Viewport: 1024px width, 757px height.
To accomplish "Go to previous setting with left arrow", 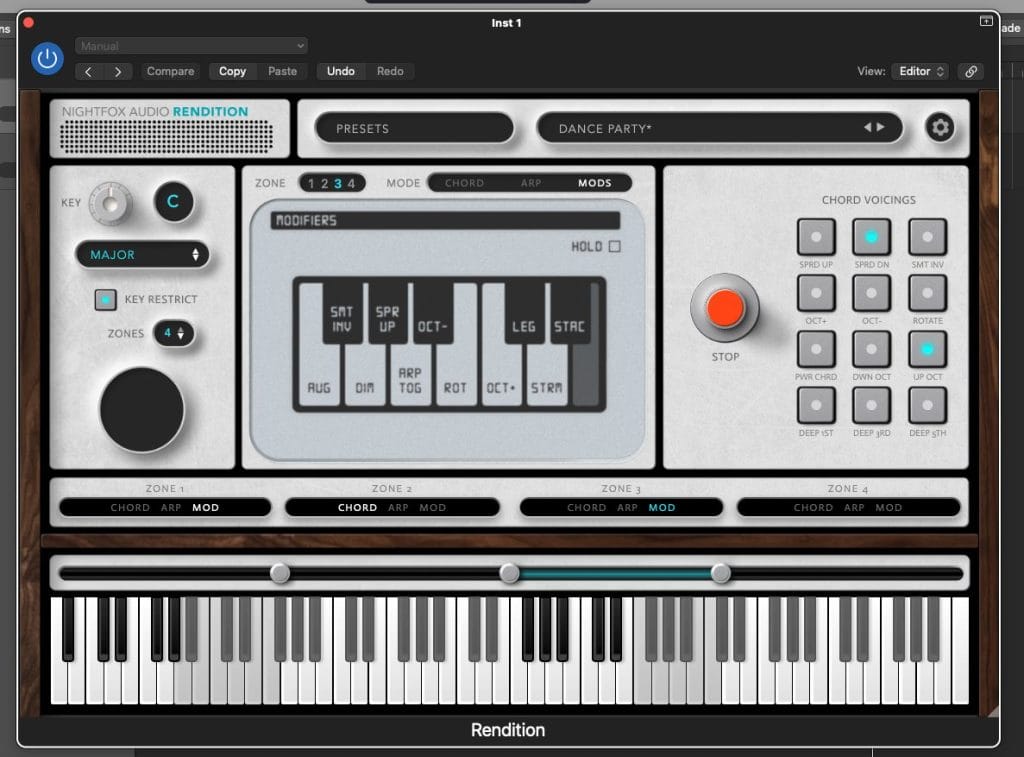I will (x=89, y=71).
